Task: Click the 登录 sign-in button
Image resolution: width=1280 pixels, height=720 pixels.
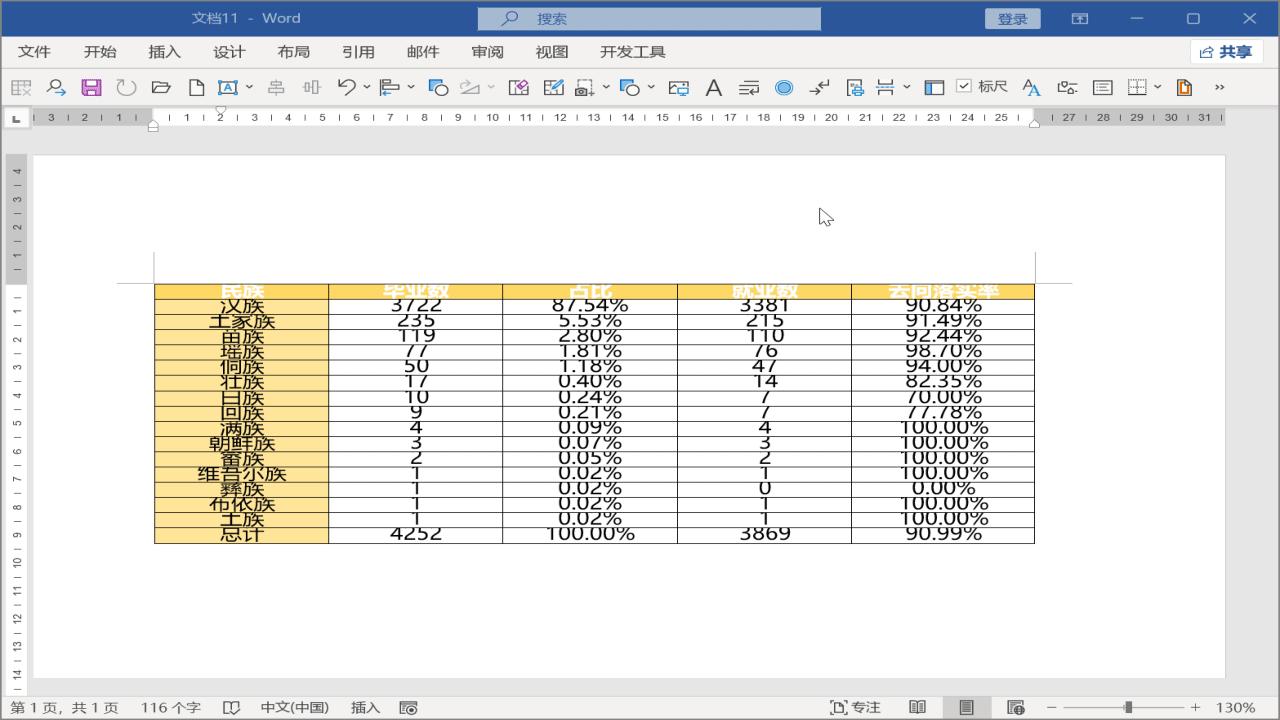Action: pos(1013,18)
